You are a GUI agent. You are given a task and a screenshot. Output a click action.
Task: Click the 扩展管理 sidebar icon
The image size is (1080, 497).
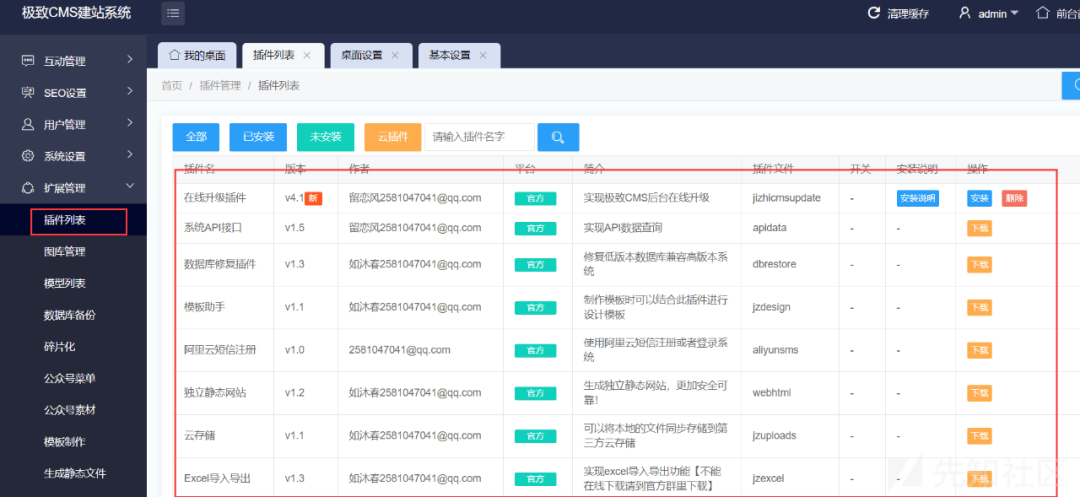[28, 187]
